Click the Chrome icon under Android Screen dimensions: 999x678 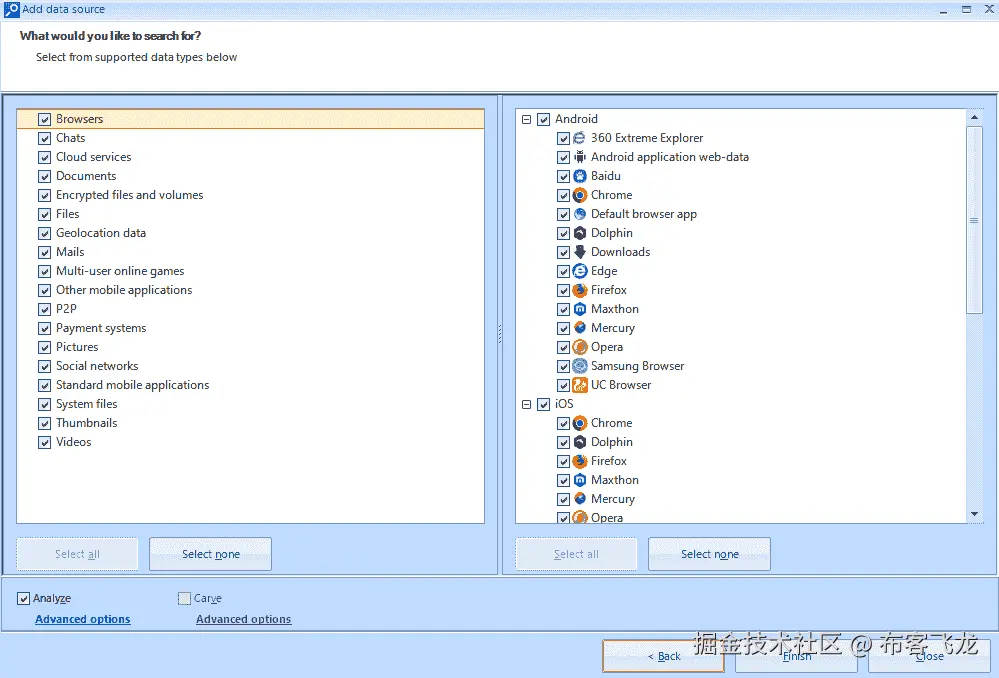coord(579,195)
